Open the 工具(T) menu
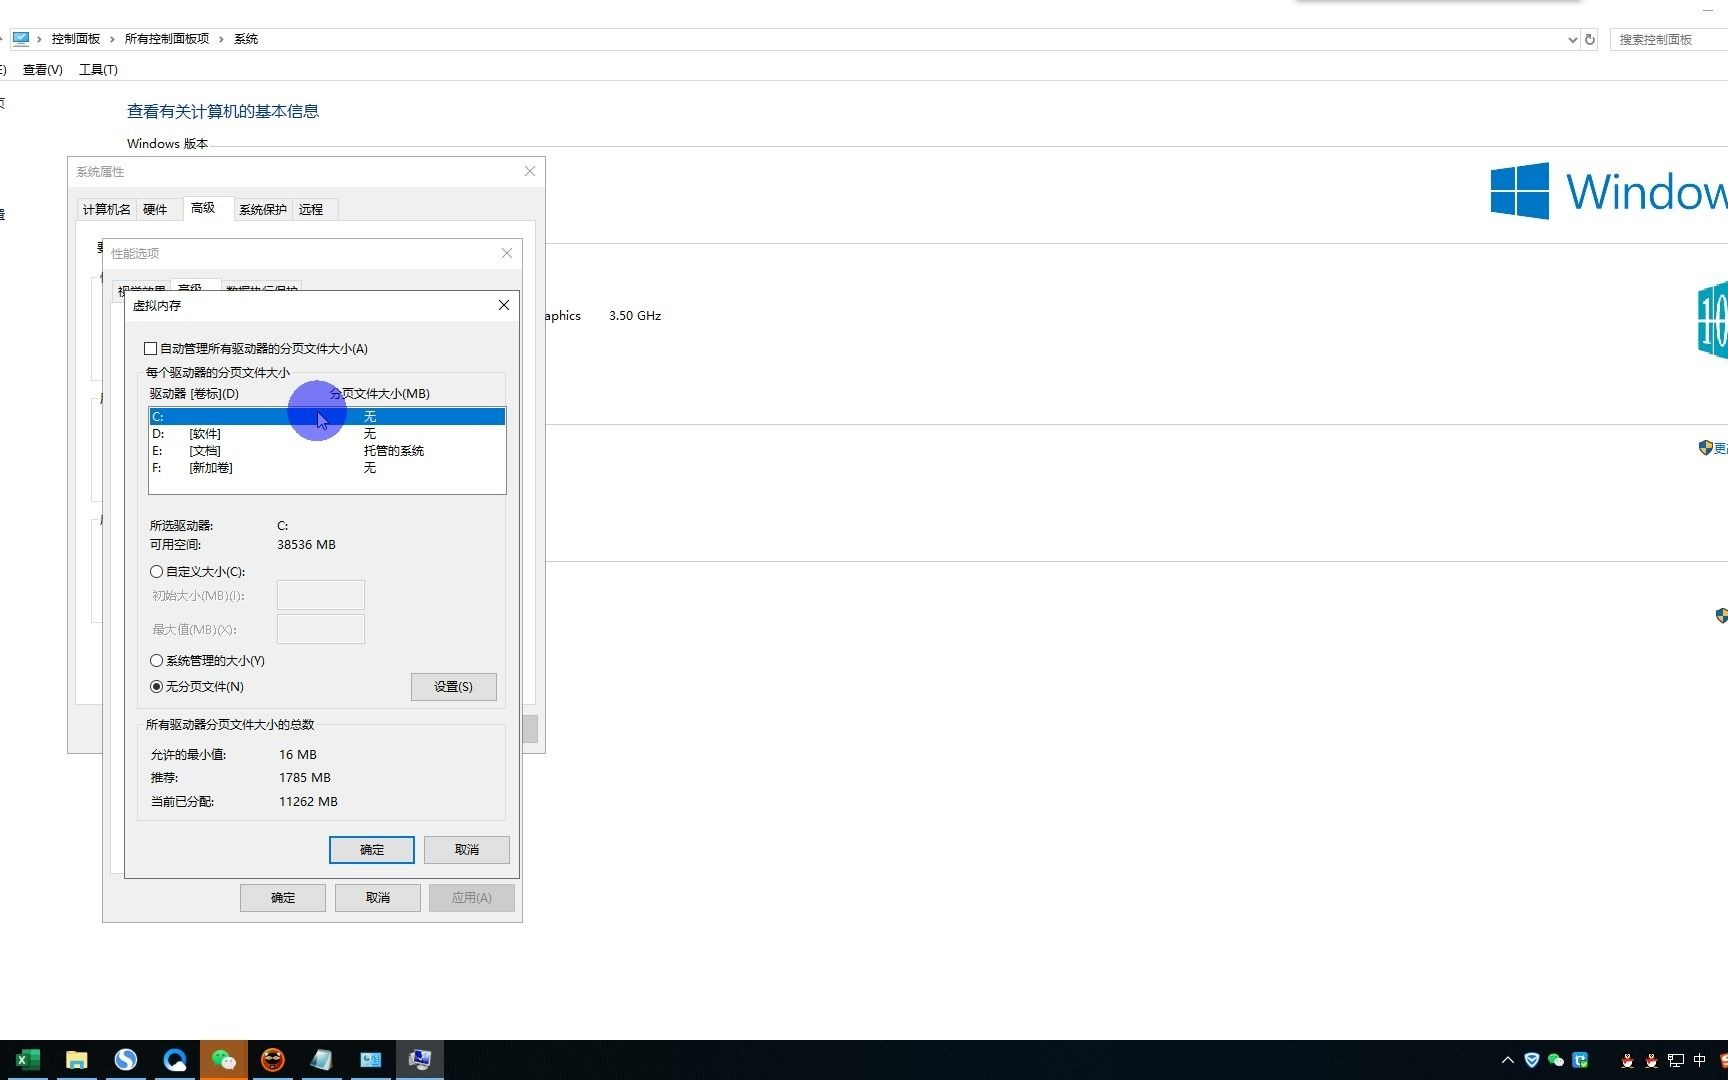This screenshot has width=1728, height=1080. [x=98, y=70]
